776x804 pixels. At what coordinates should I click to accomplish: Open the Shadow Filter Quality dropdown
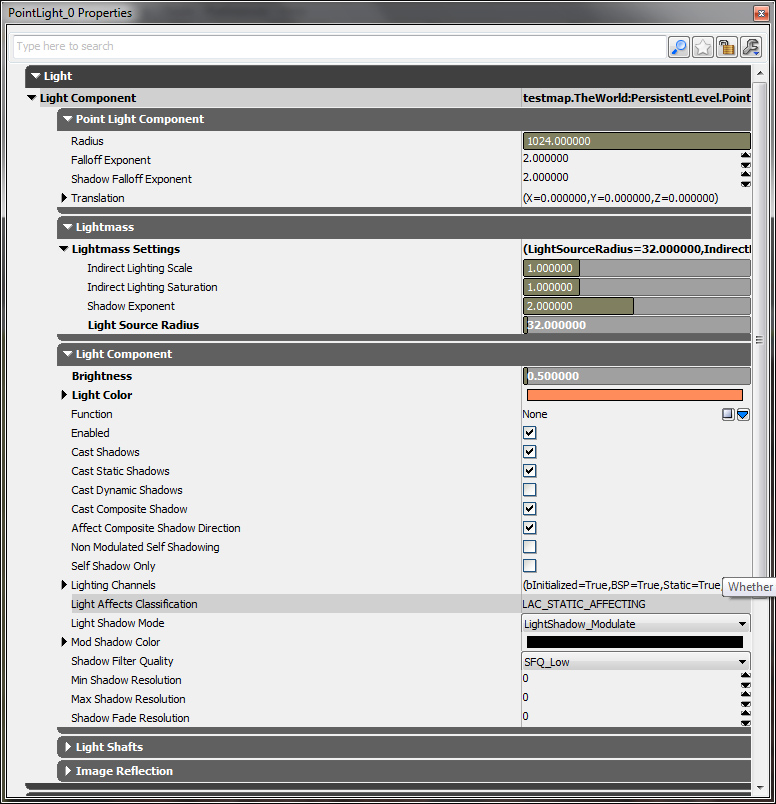point(636,662)
